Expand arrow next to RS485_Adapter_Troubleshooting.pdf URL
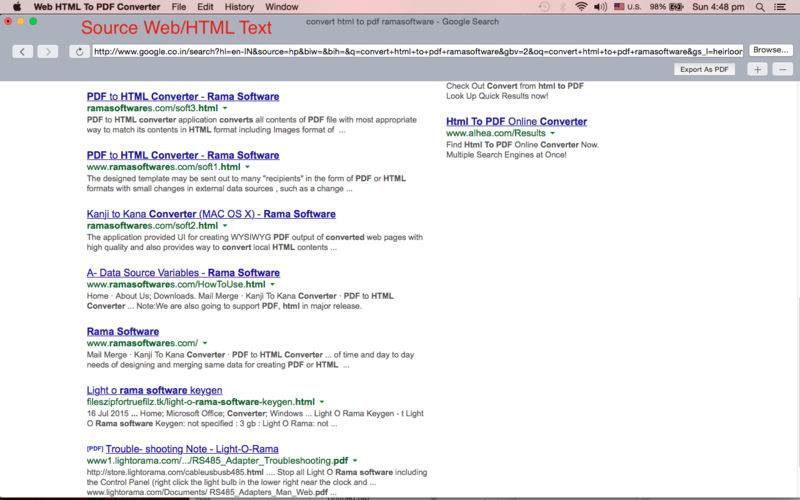 (x=355, y=461)
